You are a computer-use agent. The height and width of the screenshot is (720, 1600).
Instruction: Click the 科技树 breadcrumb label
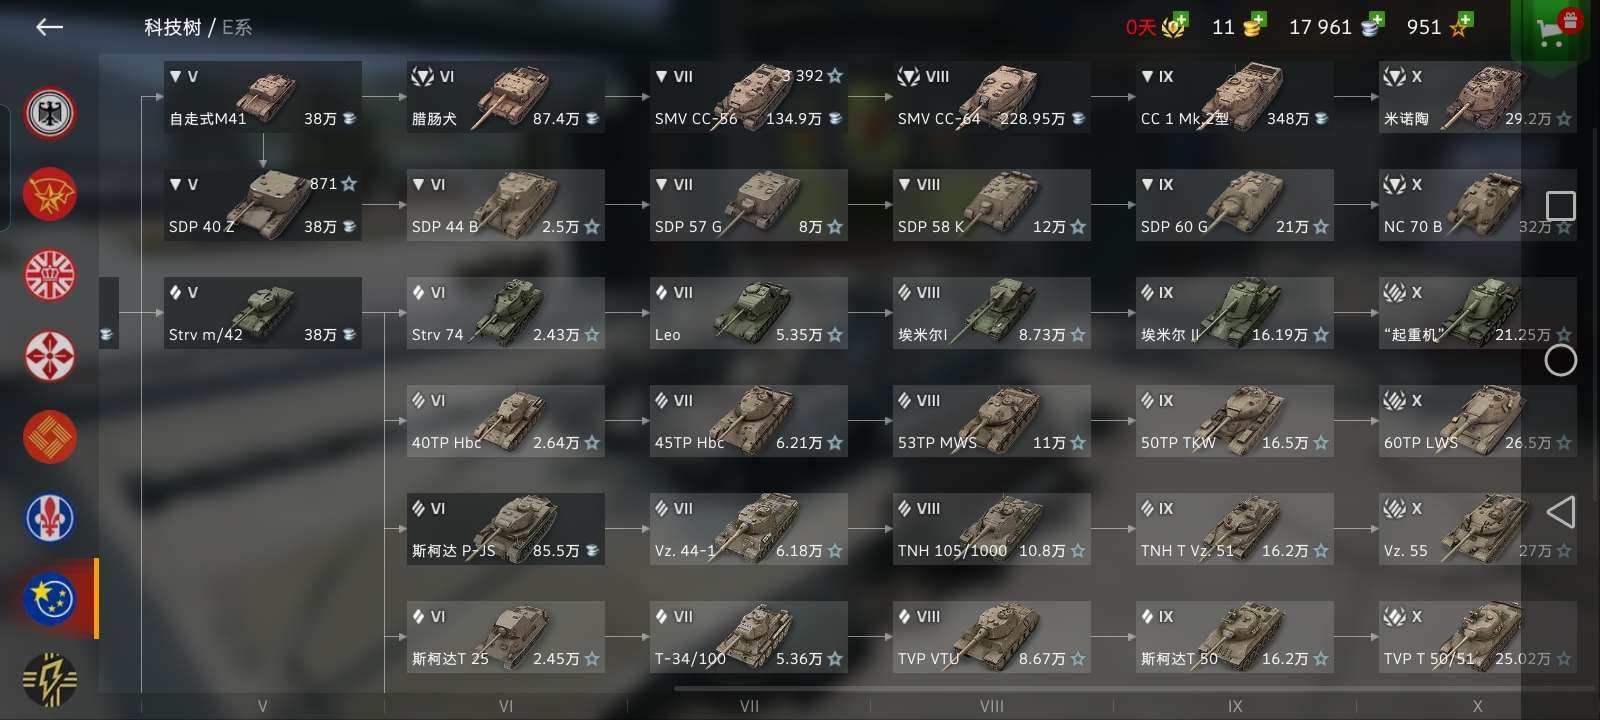click(x=172, y=27)
